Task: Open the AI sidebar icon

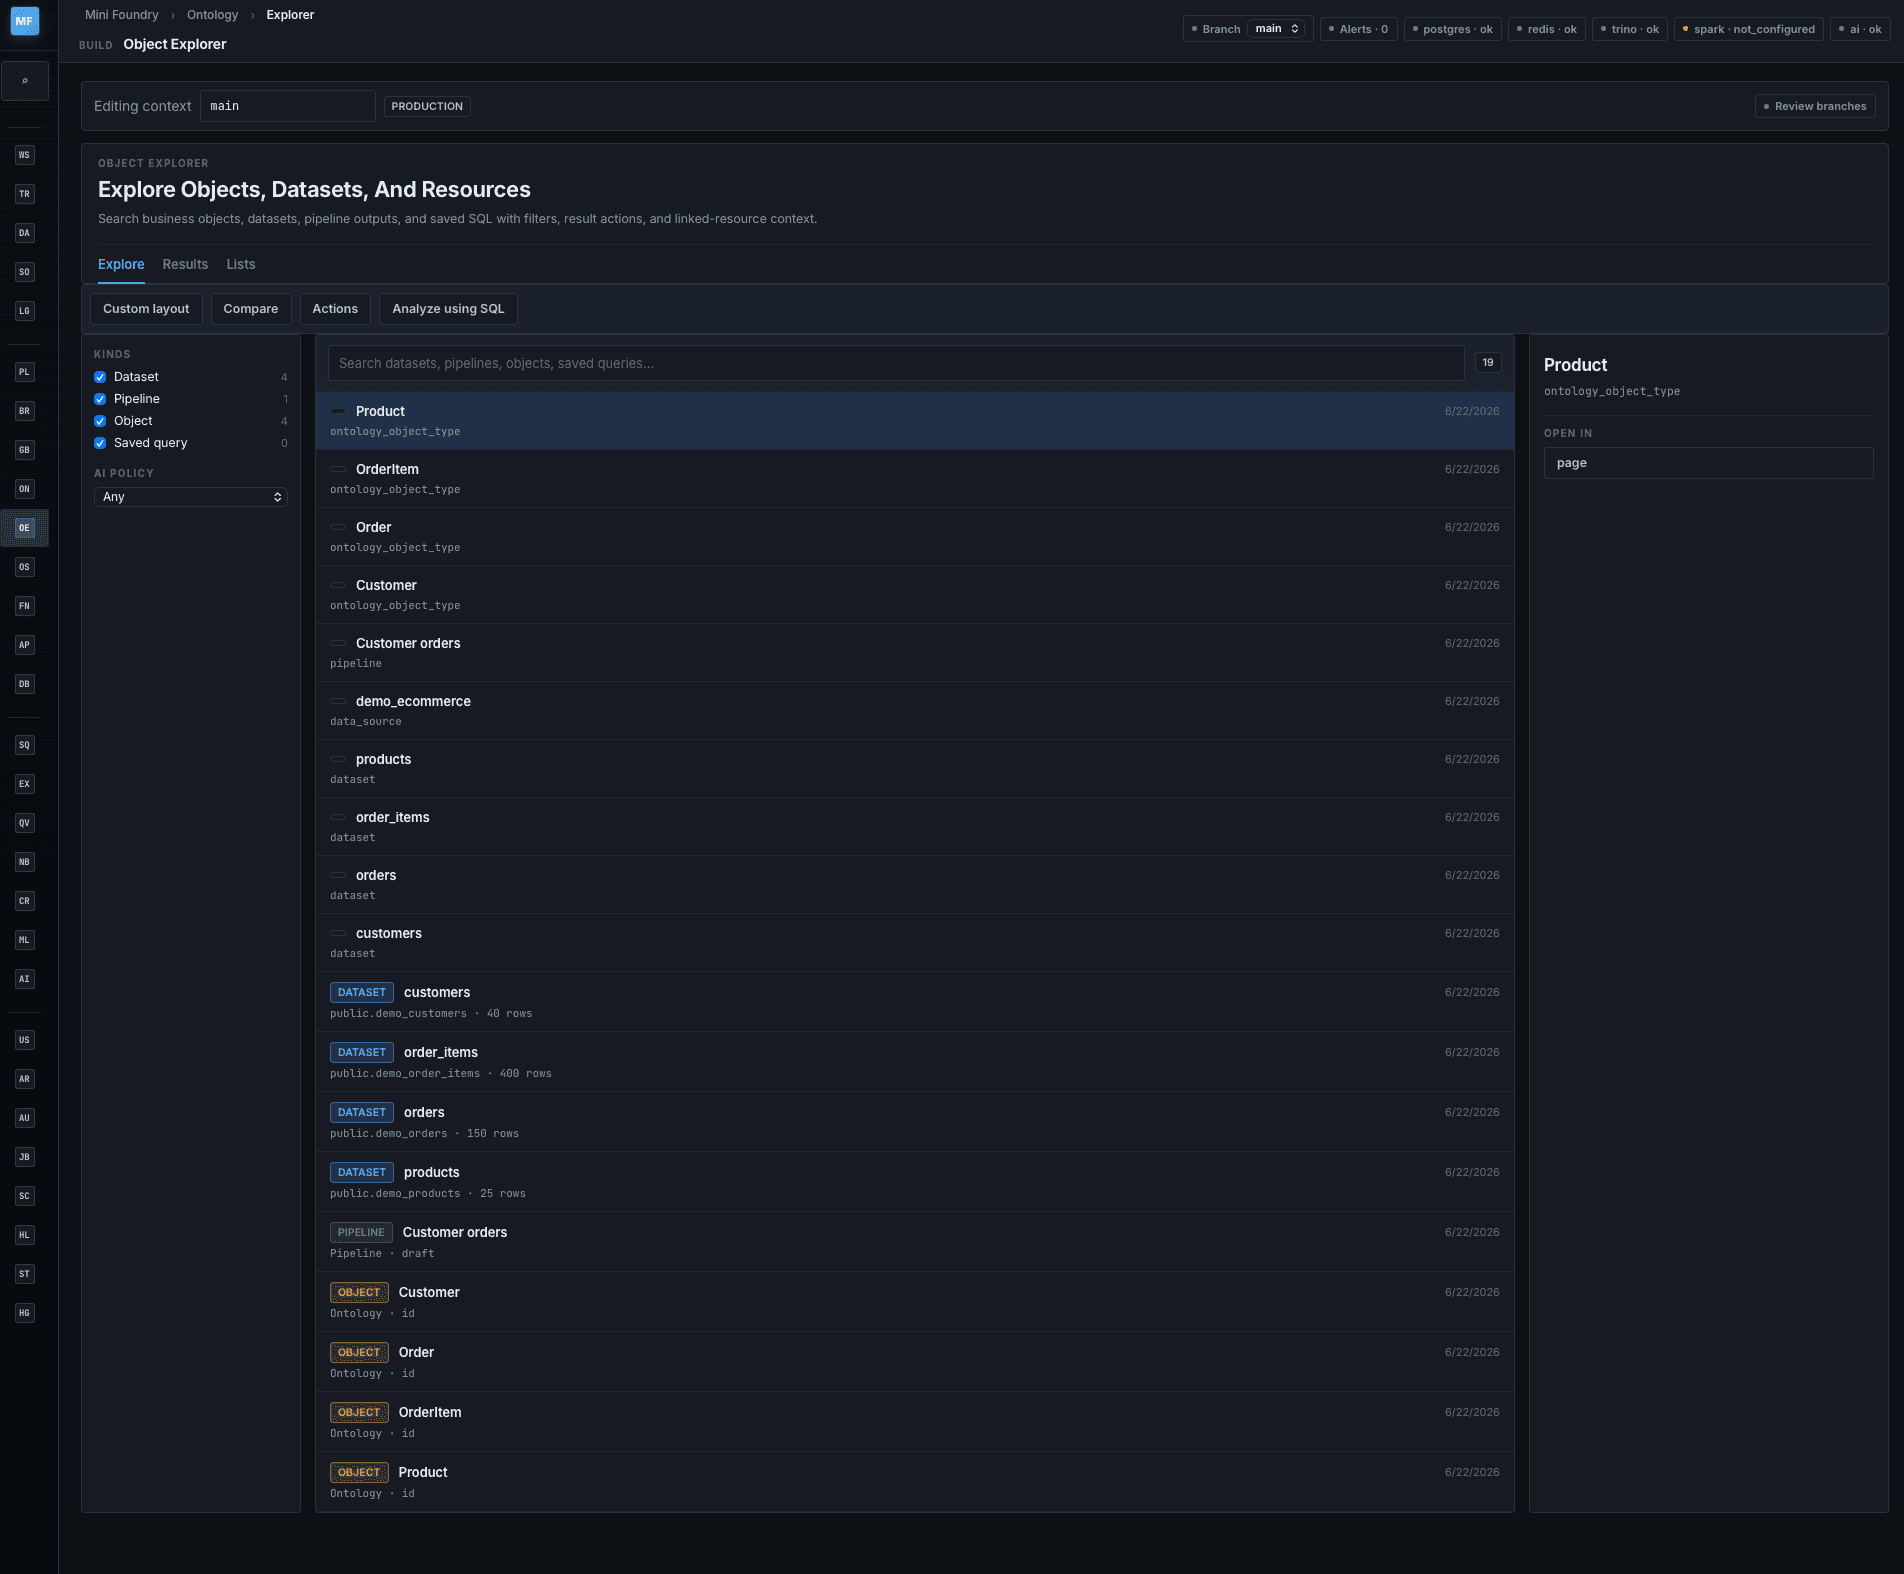Action: [25, 979]
